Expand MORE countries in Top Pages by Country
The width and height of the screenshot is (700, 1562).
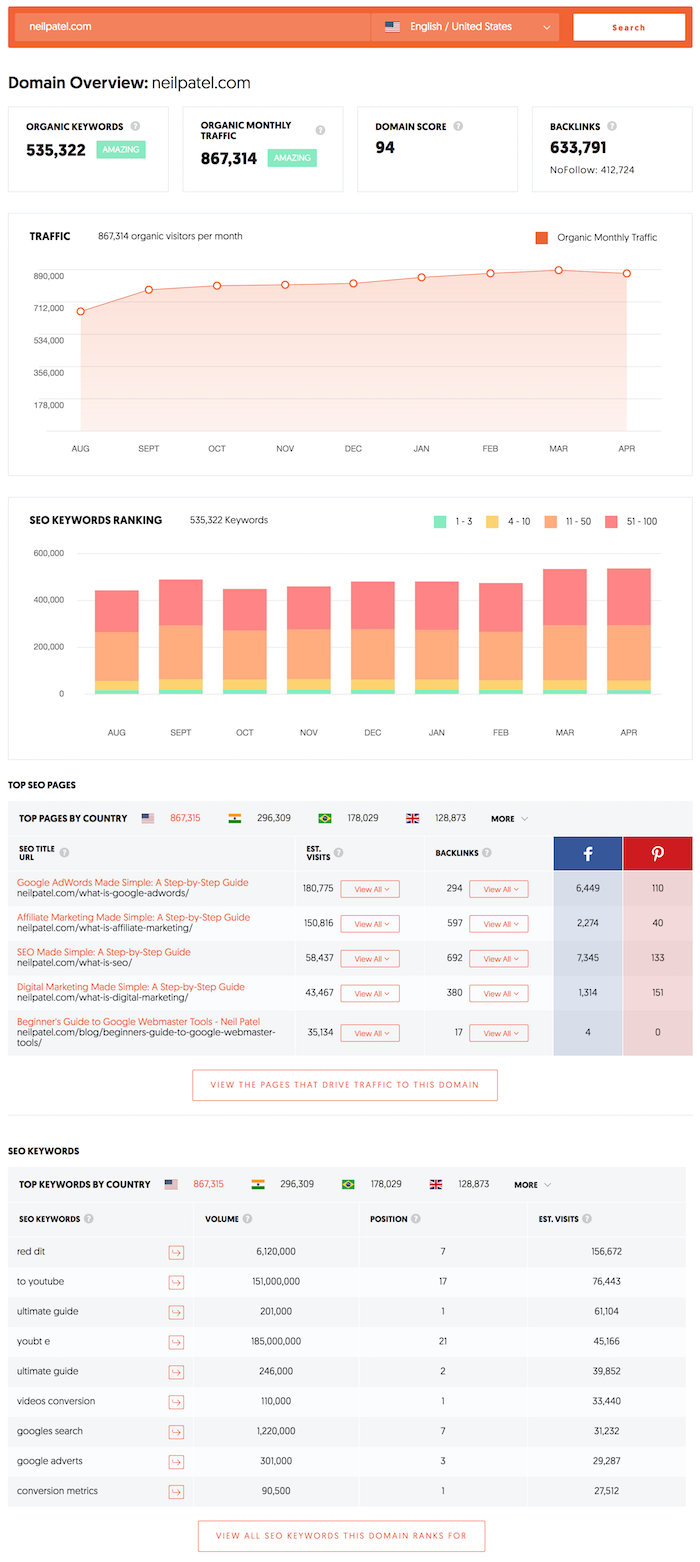point(509,819)
